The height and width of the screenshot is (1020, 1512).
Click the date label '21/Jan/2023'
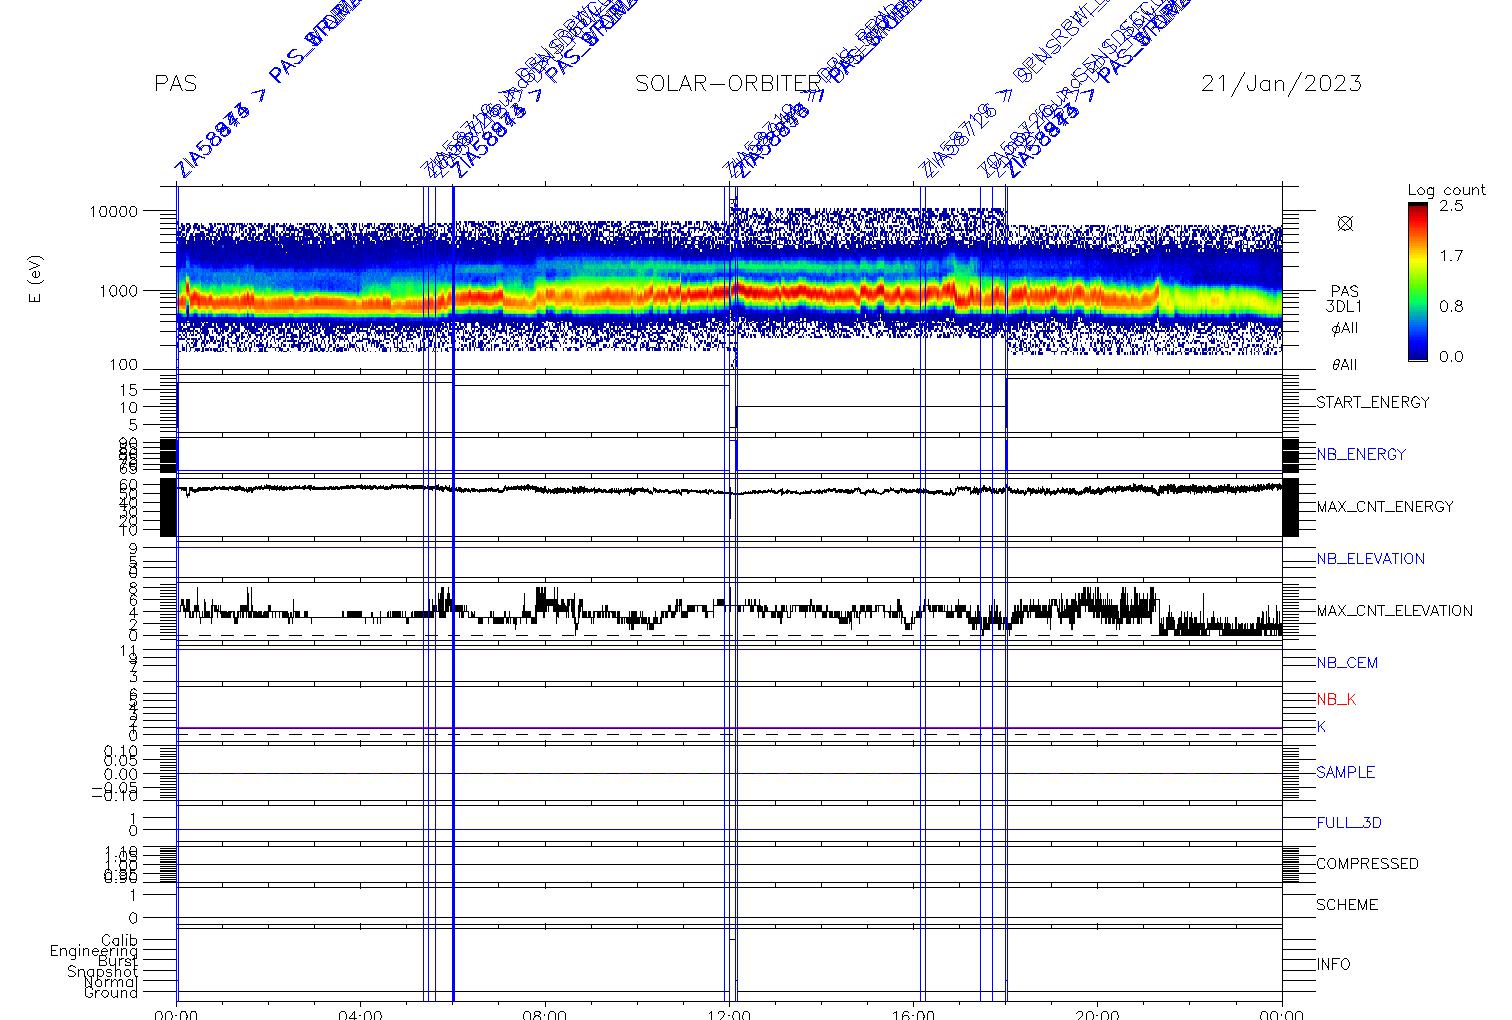[x=1281, y=84]
